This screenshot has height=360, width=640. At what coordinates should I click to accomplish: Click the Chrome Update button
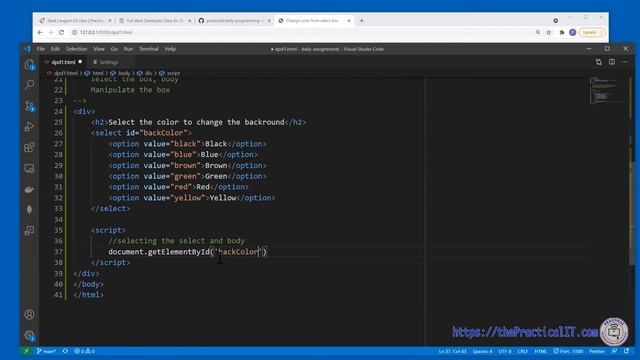pyautogui.click(x=592, y=32)
